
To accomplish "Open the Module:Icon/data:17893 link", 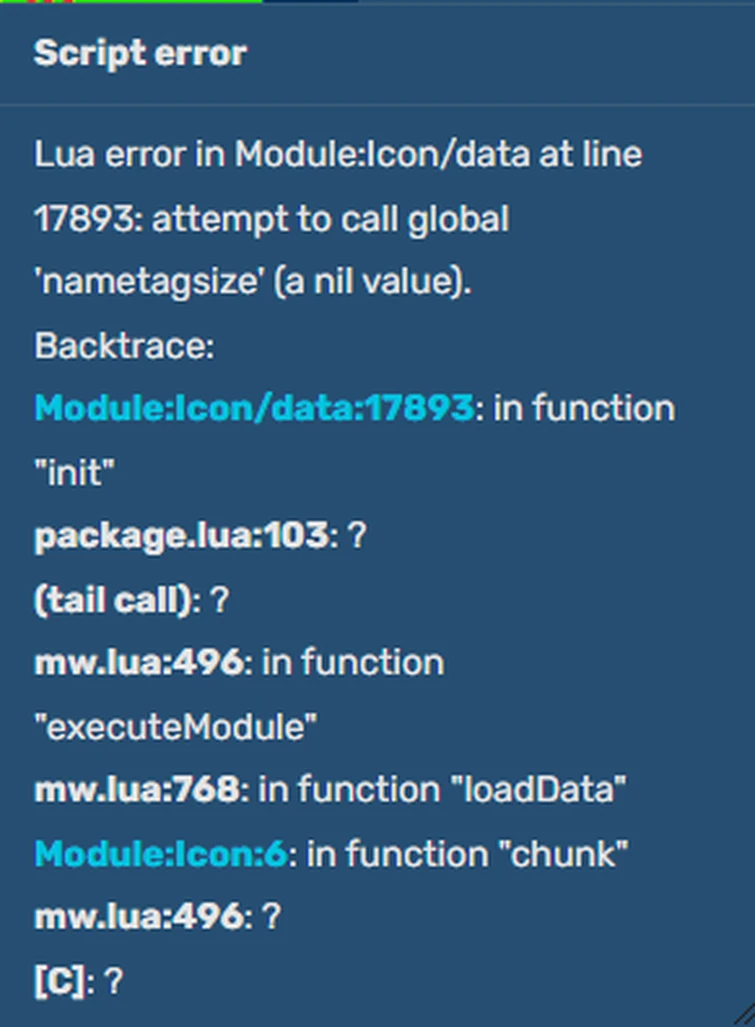I will [254, 409].
